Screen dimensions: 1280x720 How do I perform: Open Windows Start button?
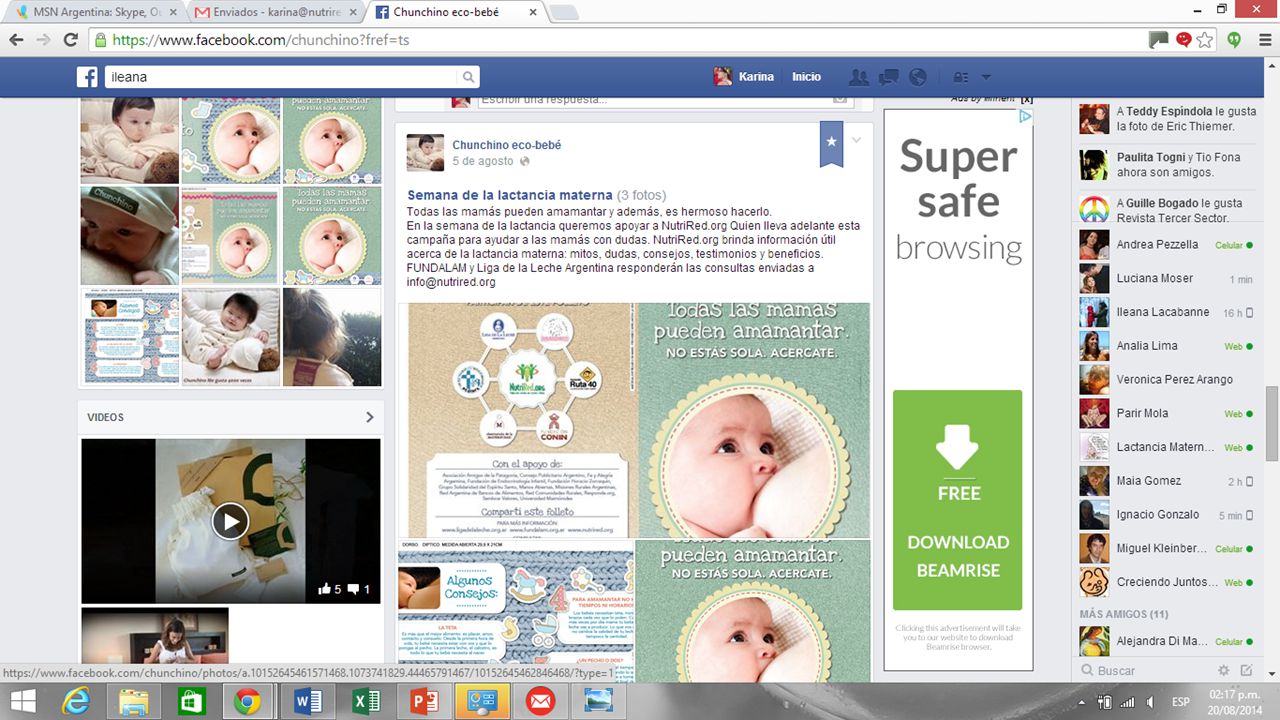coord(23,701)
